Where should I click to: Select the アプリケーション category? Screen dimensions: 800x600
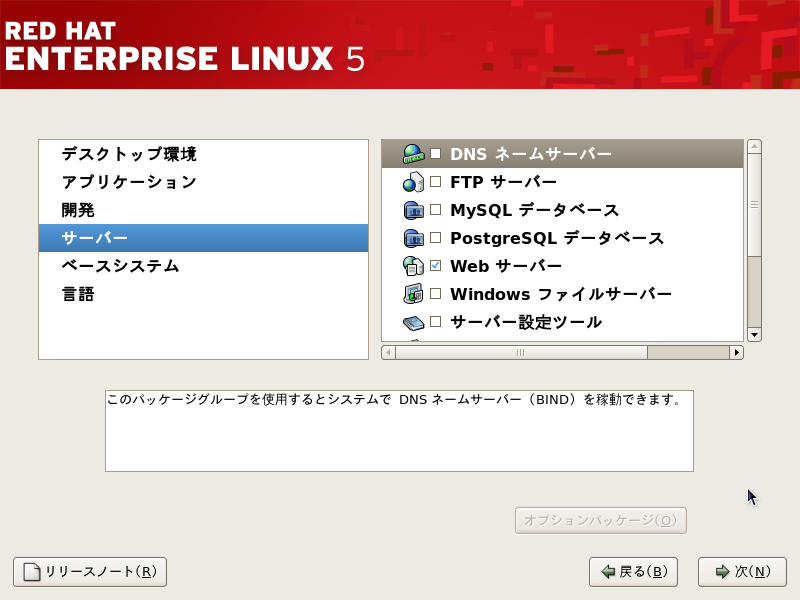click(204, 182)
